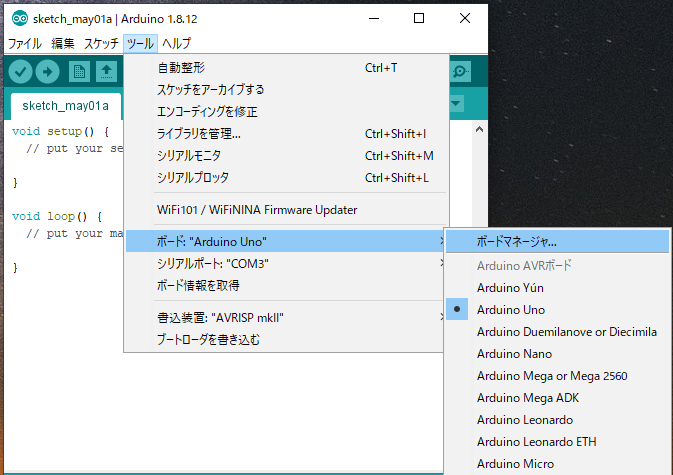Select Arduino Leonardo board

(x=558, y=420)
